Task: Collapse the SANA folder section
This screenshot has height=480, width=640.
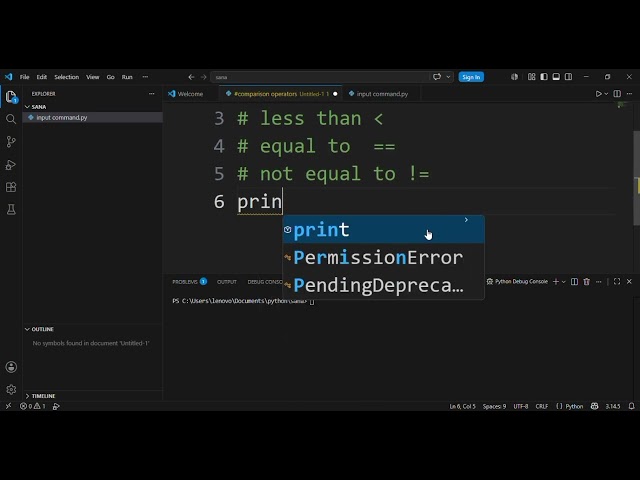Action: coord(27,107)
